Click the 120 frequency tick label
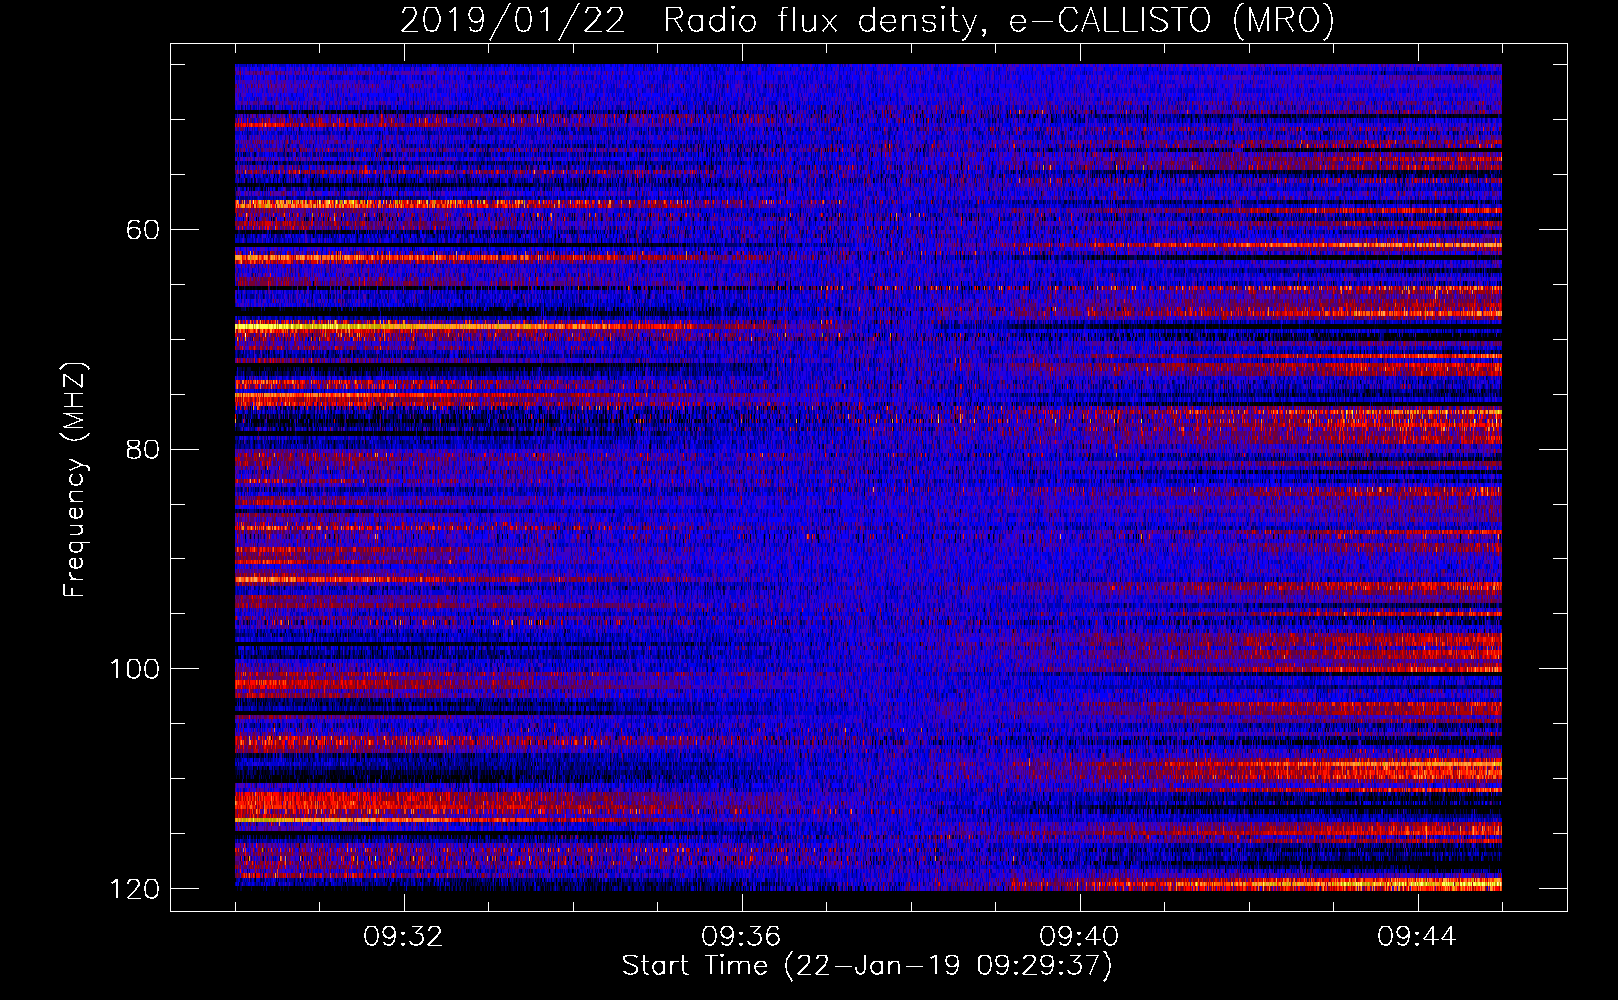1618x1000 pixels. pos(135,889)
